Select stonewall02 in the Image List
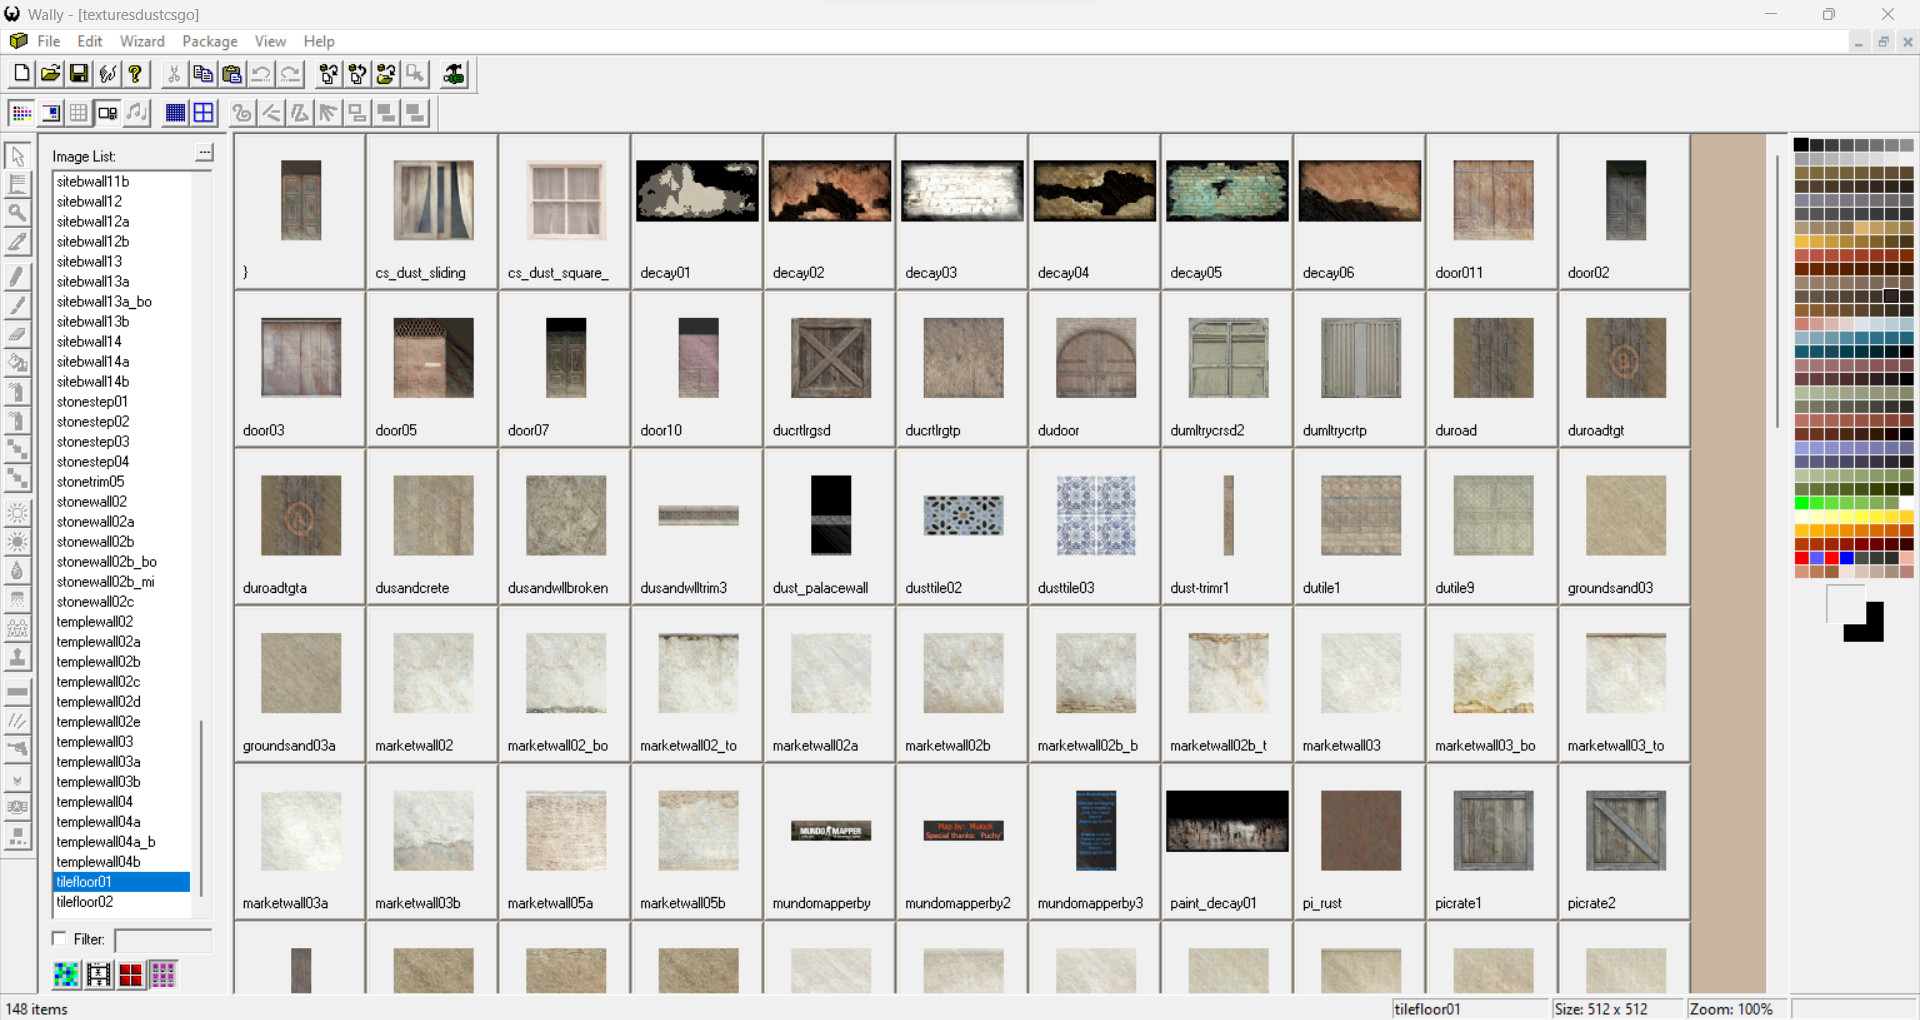This screenshot has height=1020, width=1920. point(91,501)
